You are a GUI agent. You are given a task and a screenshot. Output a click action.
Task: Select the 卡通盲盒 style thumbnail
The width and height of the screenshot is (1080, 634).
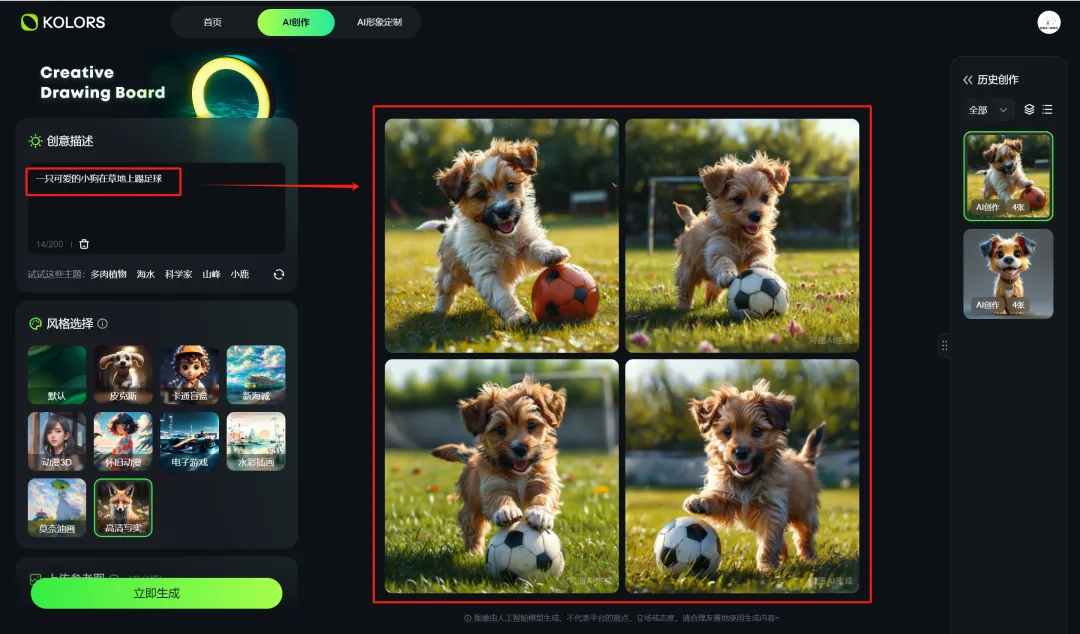click(x=189, y=374)
